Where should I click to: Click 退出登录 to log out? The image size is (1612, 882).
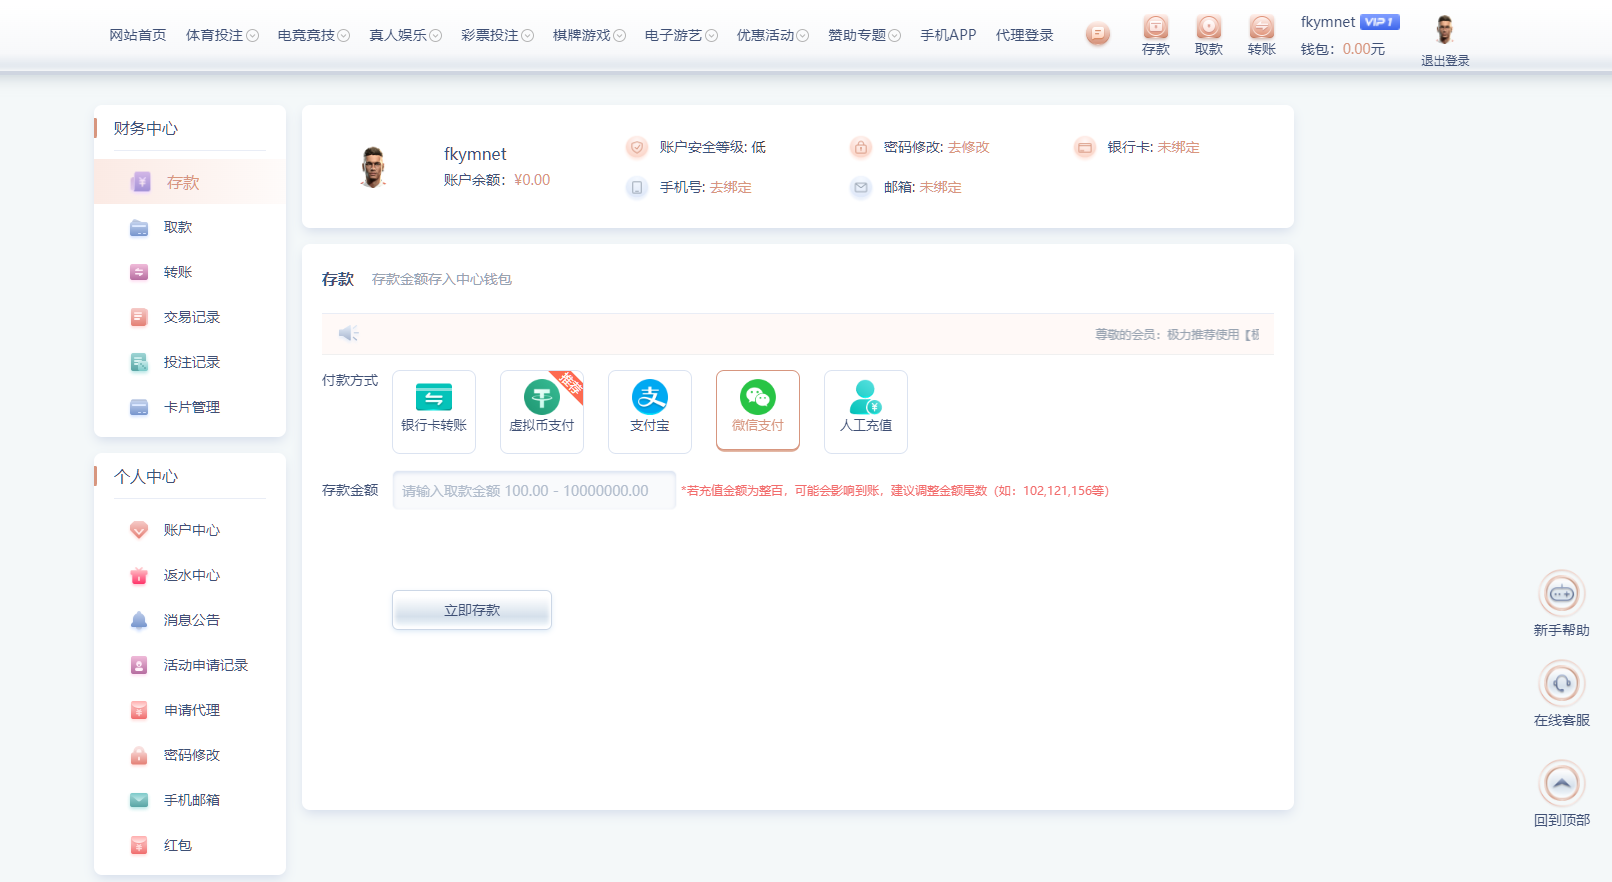1445,61
